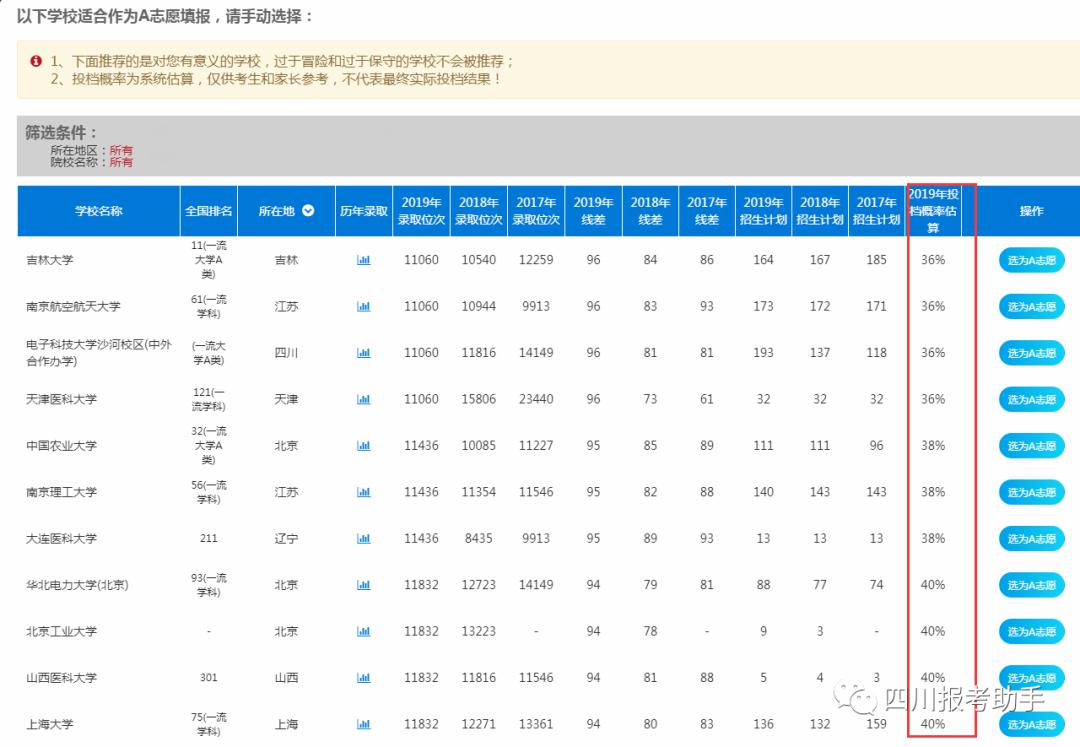Screen dimensions: 1080x747
Task: Click the 2017年招生计划 column header
Action: [876, 211]
